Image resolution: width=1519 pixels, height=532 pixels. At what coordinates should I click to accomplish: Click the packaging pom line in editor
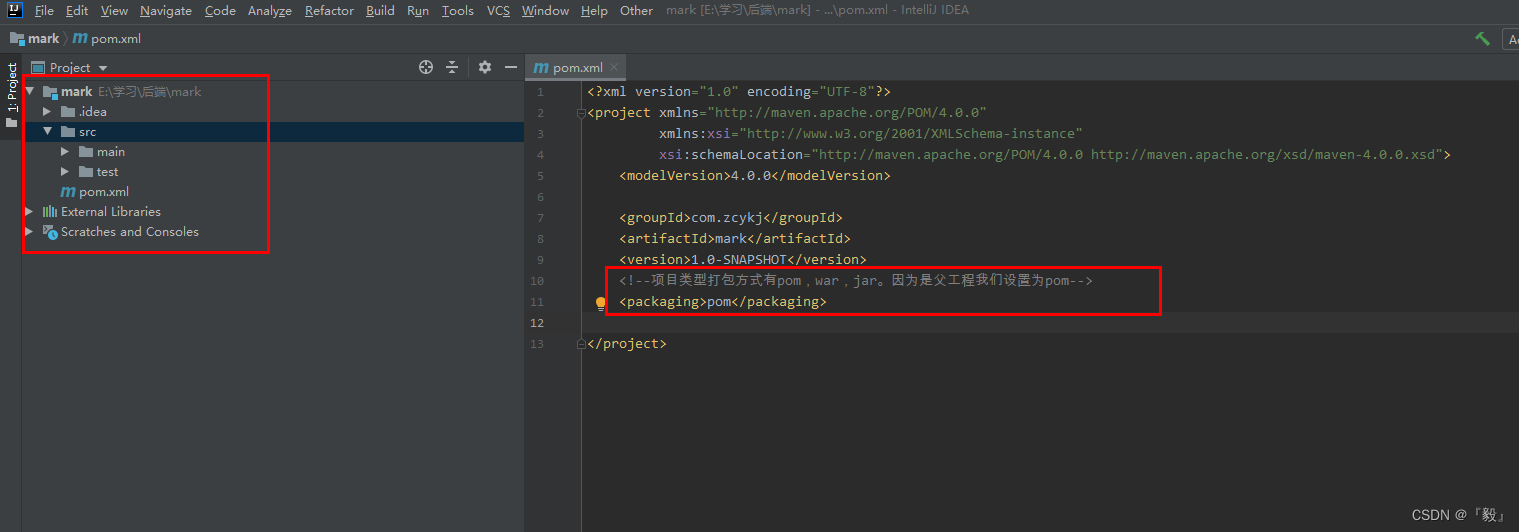723,302
